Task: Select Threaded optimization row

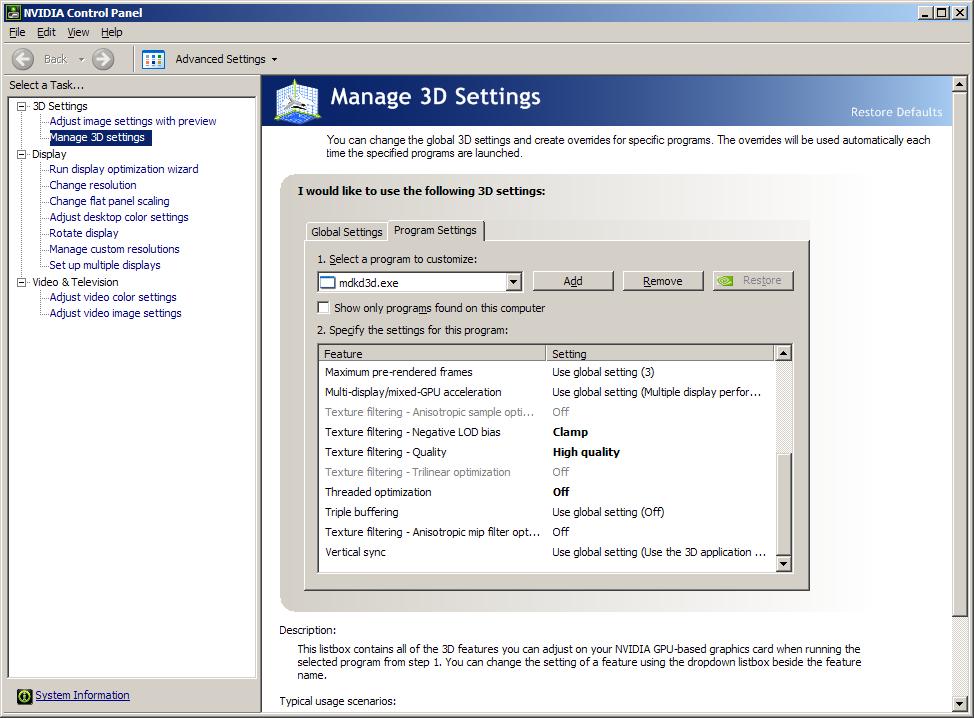Action: (x=547, y=492)
